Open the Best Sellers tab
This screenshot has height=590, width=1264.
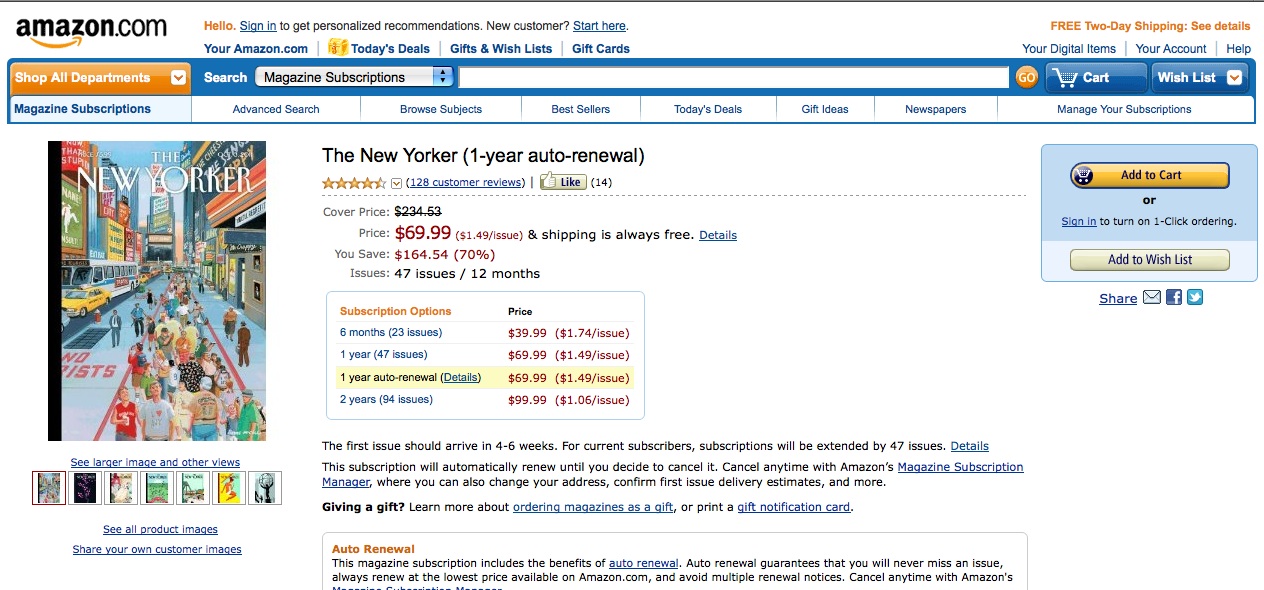580,109
